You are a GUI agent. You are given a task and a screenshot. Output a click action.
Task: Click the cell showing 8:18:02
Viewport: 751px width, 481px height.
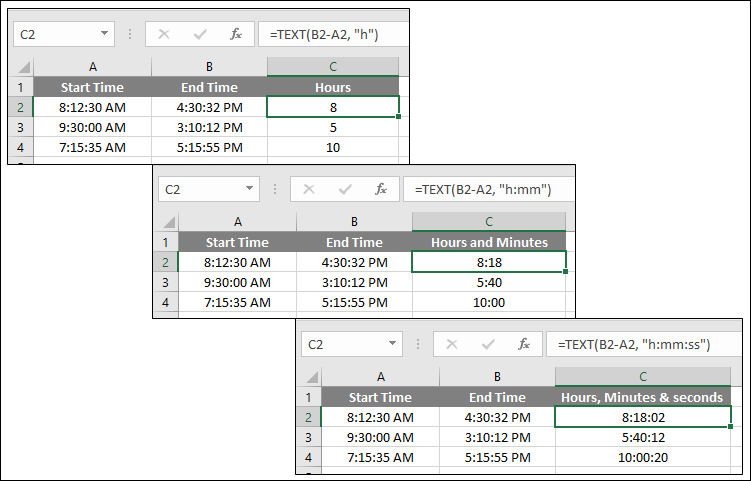tap(643, 417)
